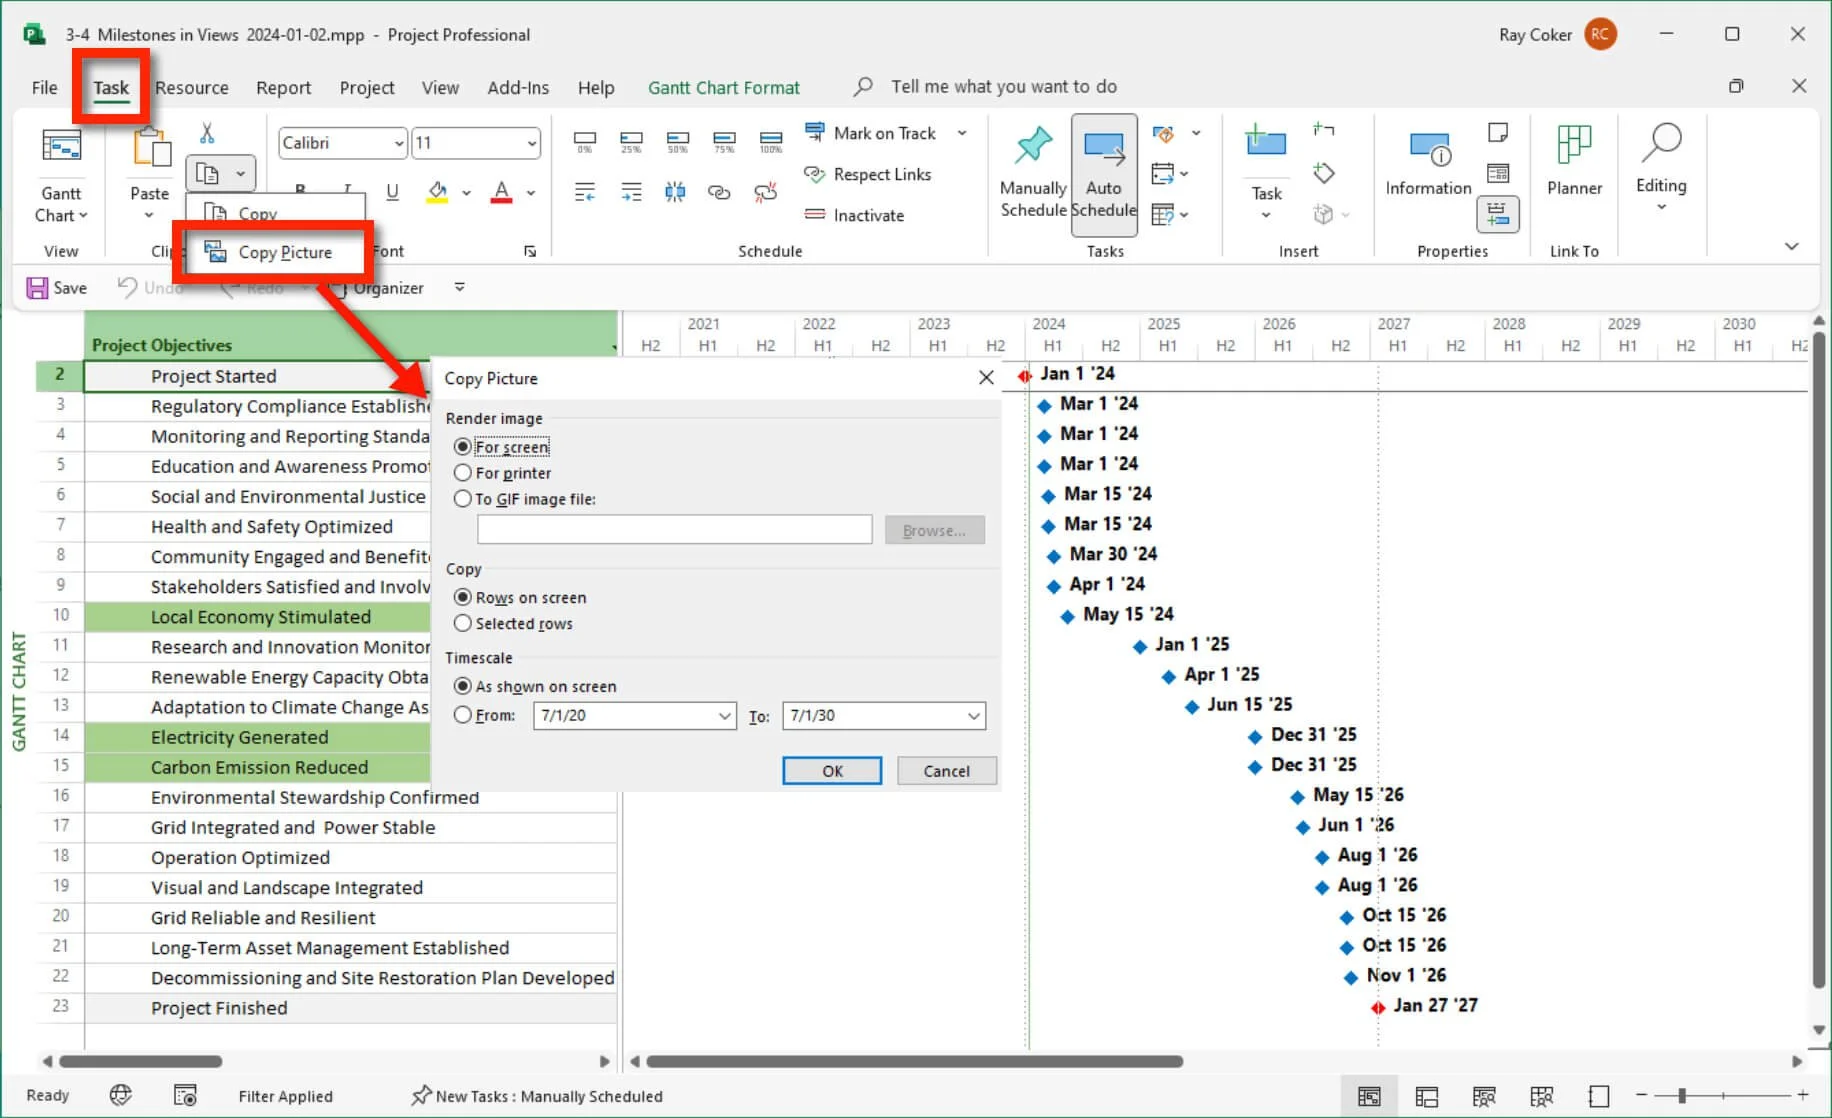
Task: Select the Project Finished task row
Action: 349,1008
